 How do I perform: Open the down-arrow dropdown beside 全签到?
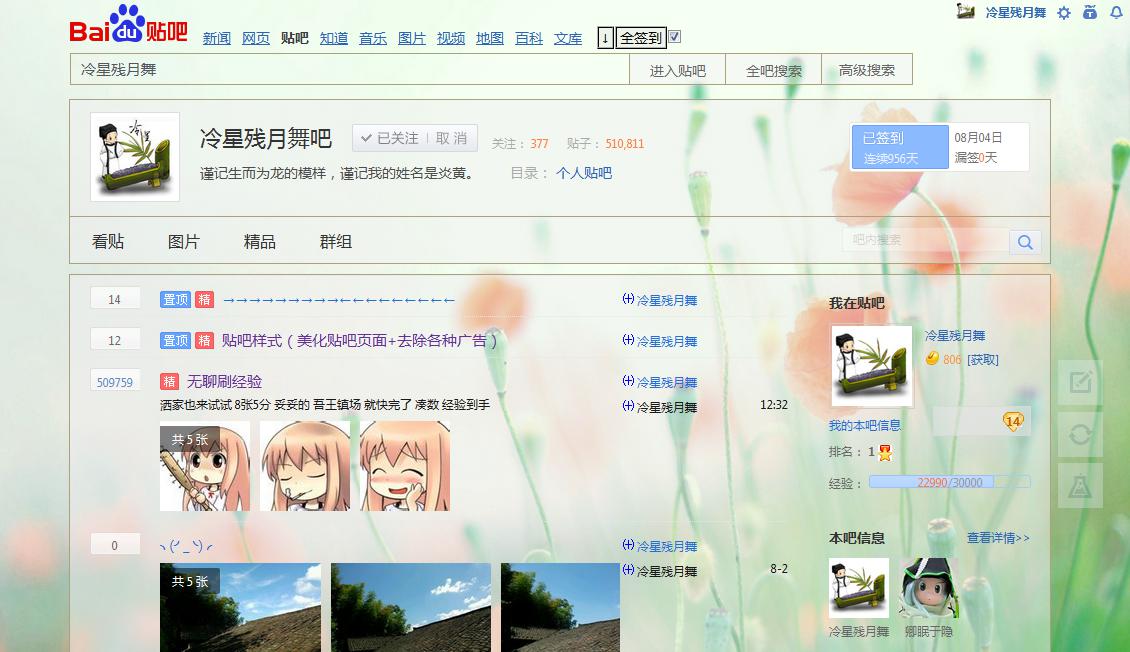pyautogui.click(x=605, y=36)
